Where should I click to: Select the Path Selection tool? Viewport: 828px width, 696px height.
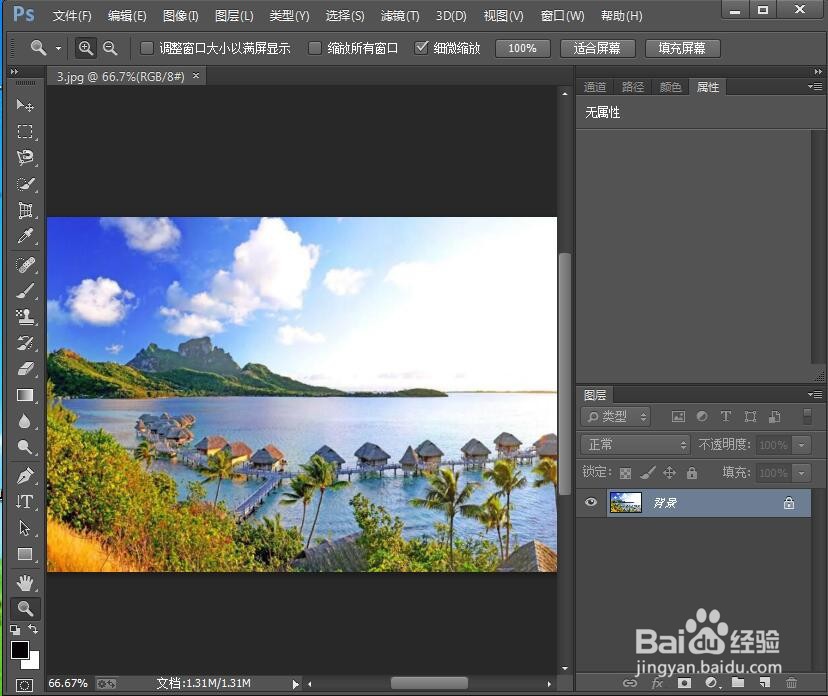[x=25, y=528]
